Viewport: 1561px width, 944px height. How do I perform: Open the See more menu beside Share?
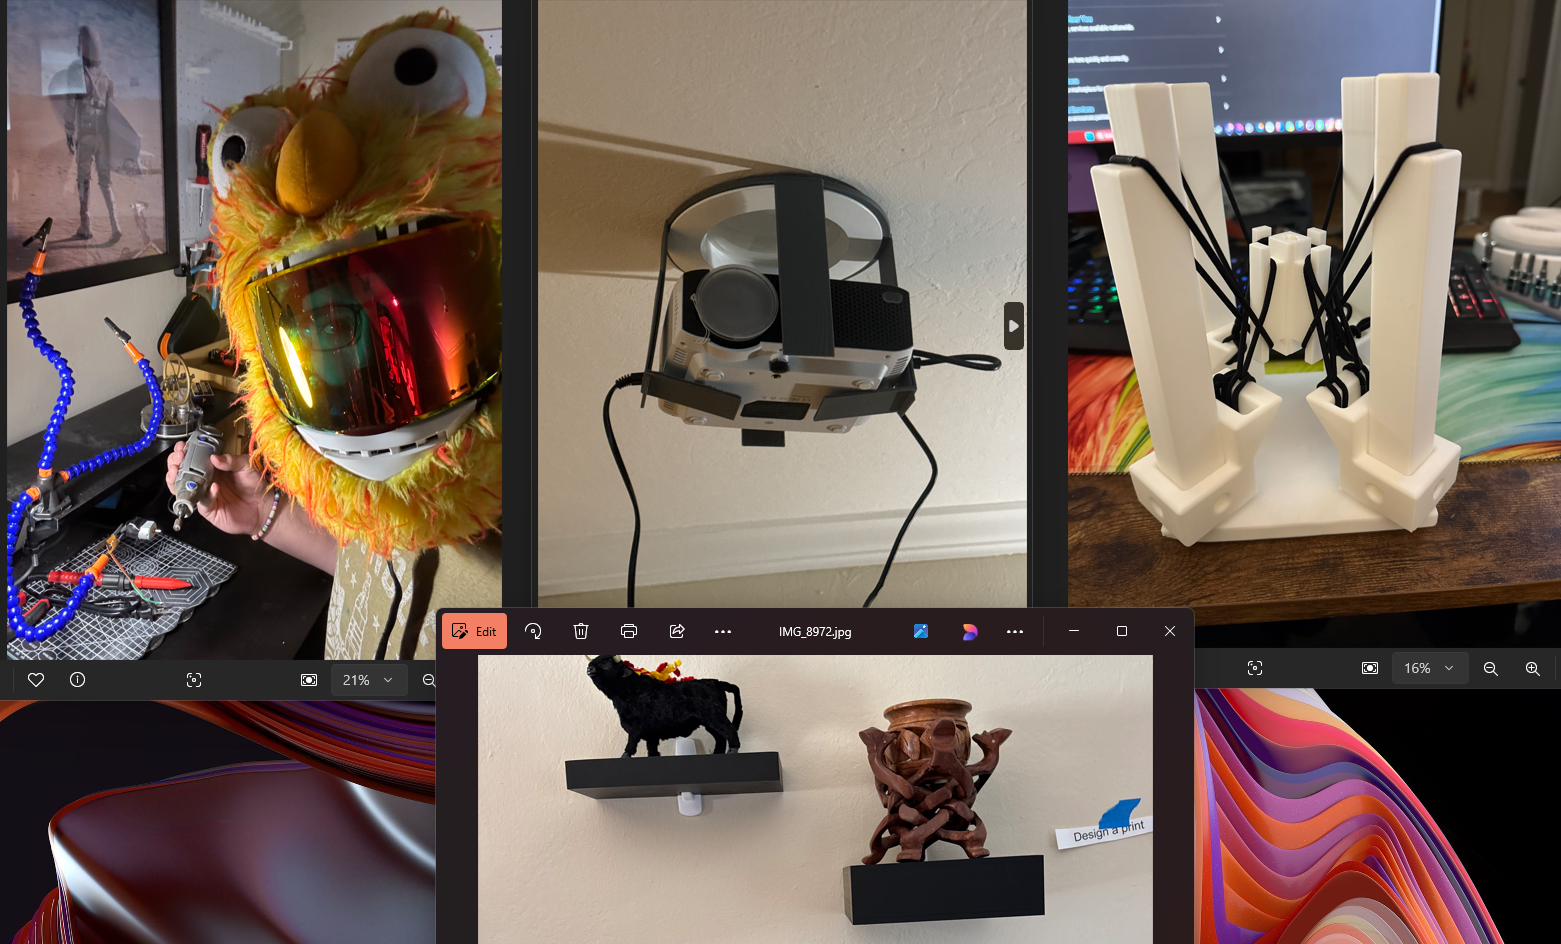[723, 631]
